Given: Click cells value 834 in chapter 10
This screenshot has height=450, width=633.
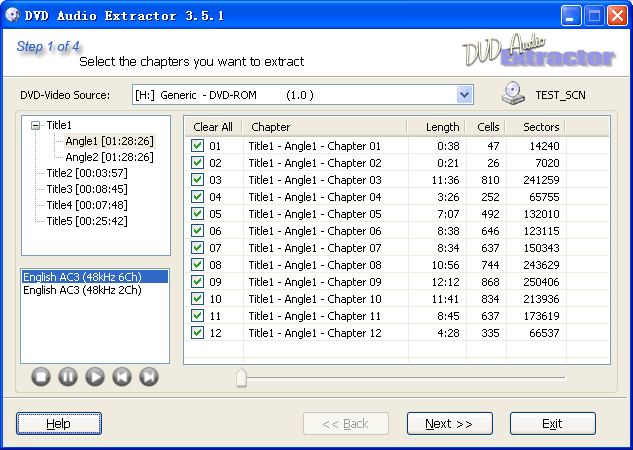Looking at the screenshot, I should [x=490, y=299].
